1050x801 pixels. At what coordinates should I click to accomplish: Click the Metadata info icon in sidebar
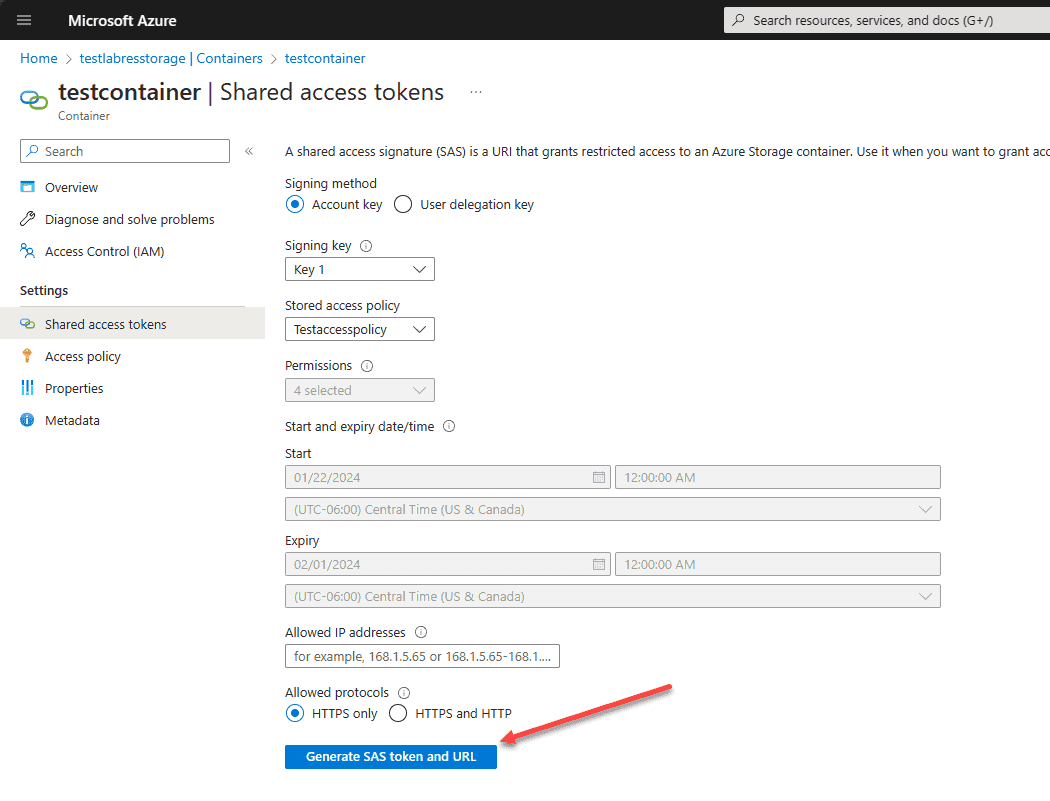pos(27,420)
